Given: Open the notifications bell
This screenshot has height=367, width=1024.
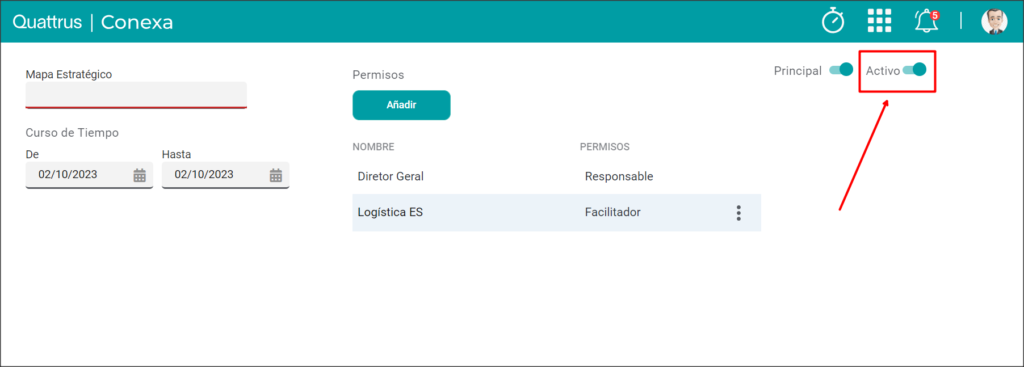Looking at the screenshot, I should point(926,21).
